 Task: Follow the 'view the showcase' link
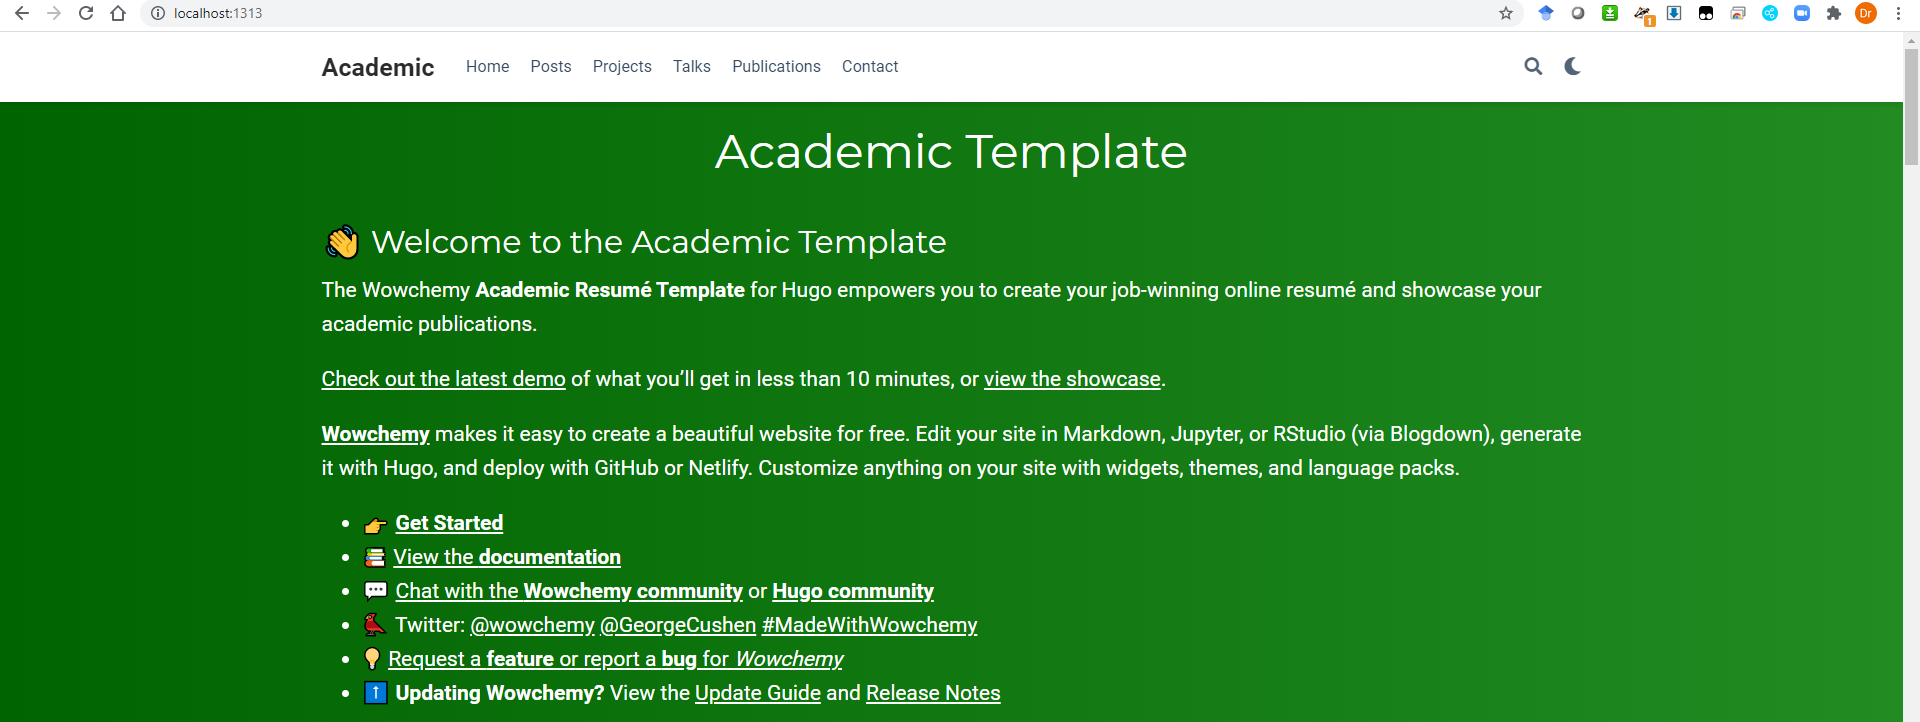coord(1072,379)
